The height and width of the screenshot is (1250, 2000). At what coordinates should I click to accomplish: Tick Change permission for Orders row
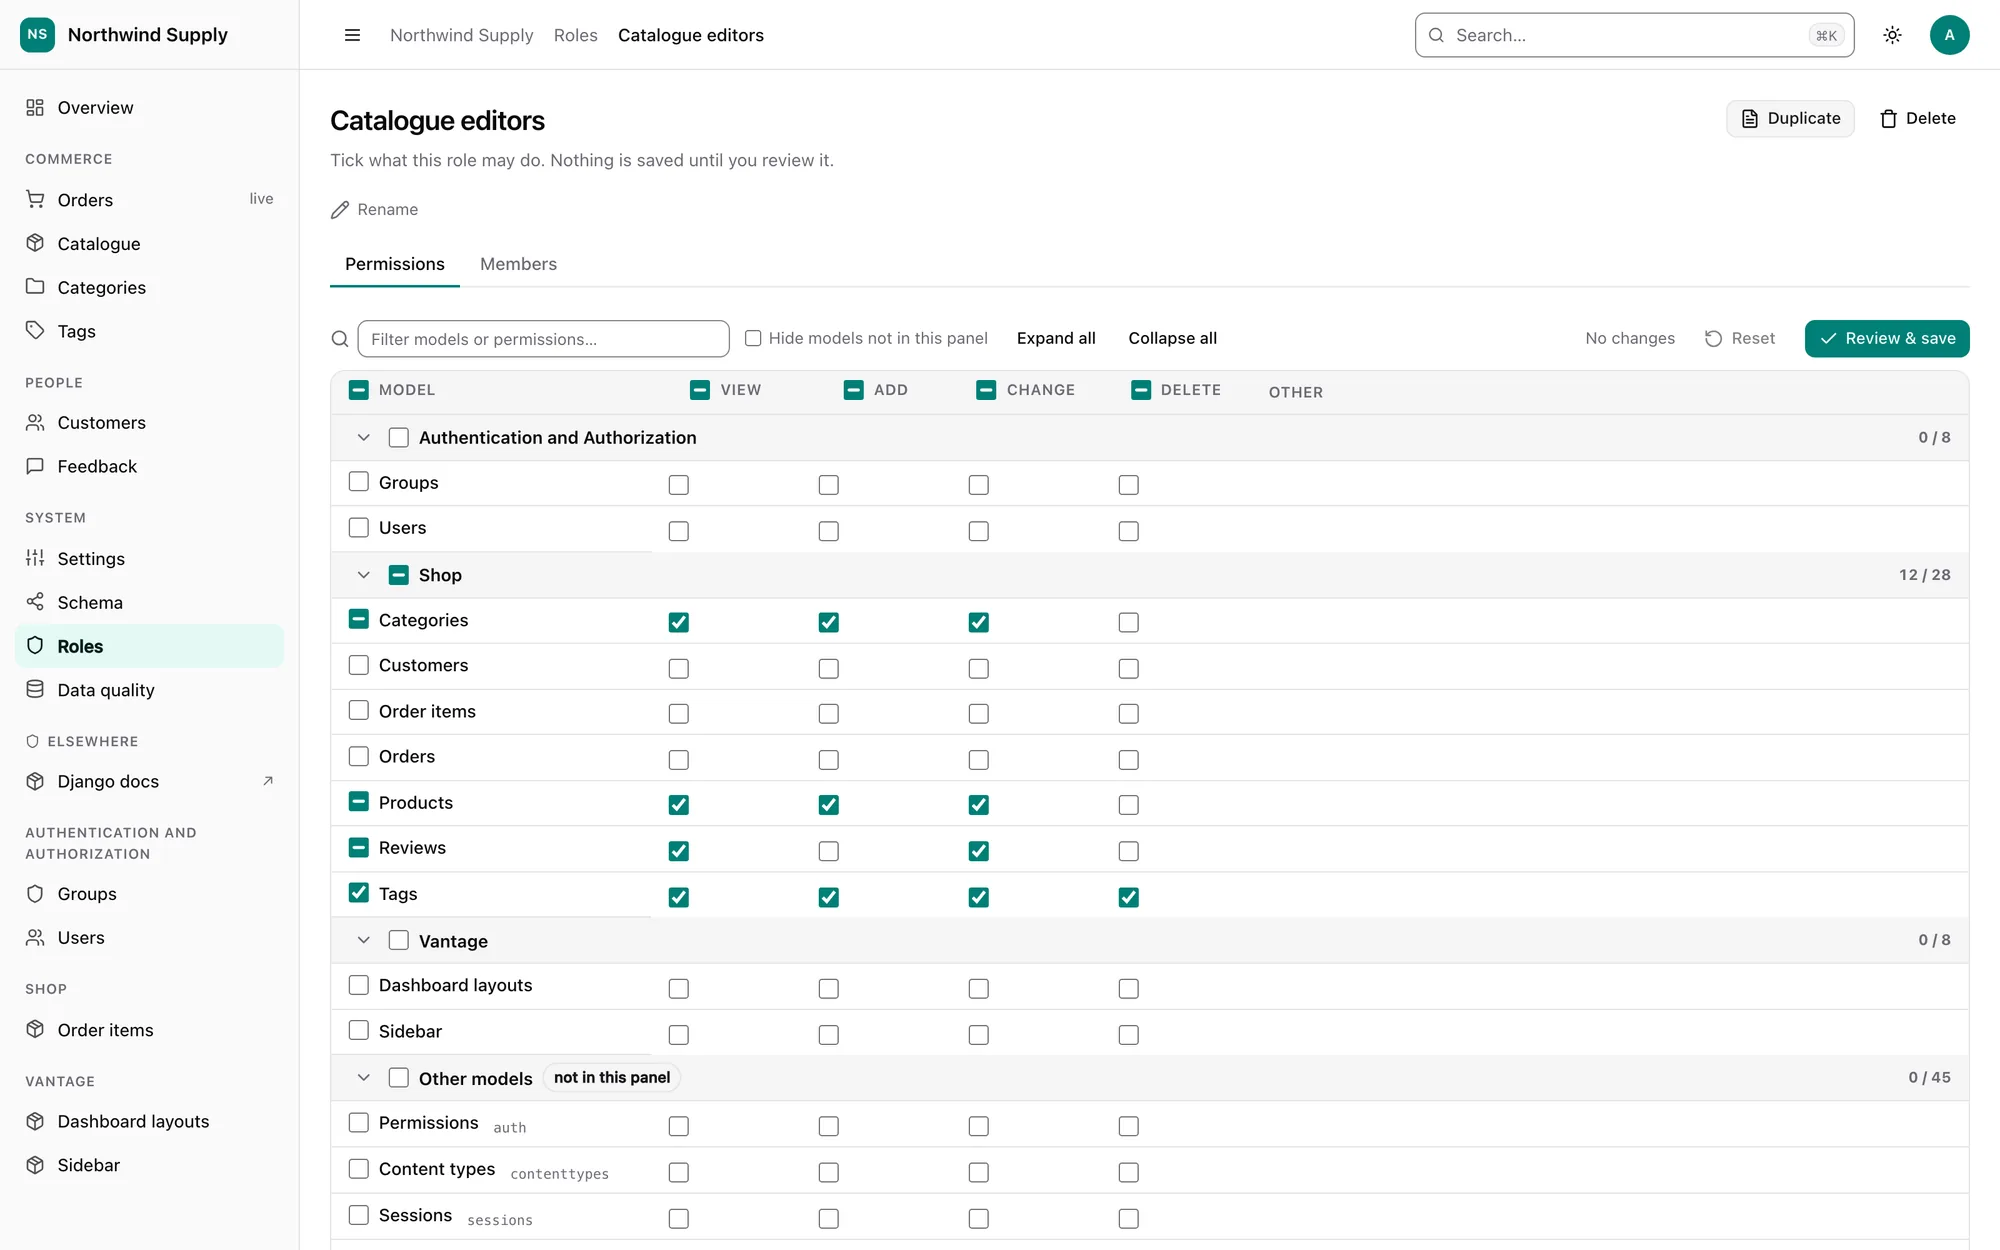[x=979, y=760]
